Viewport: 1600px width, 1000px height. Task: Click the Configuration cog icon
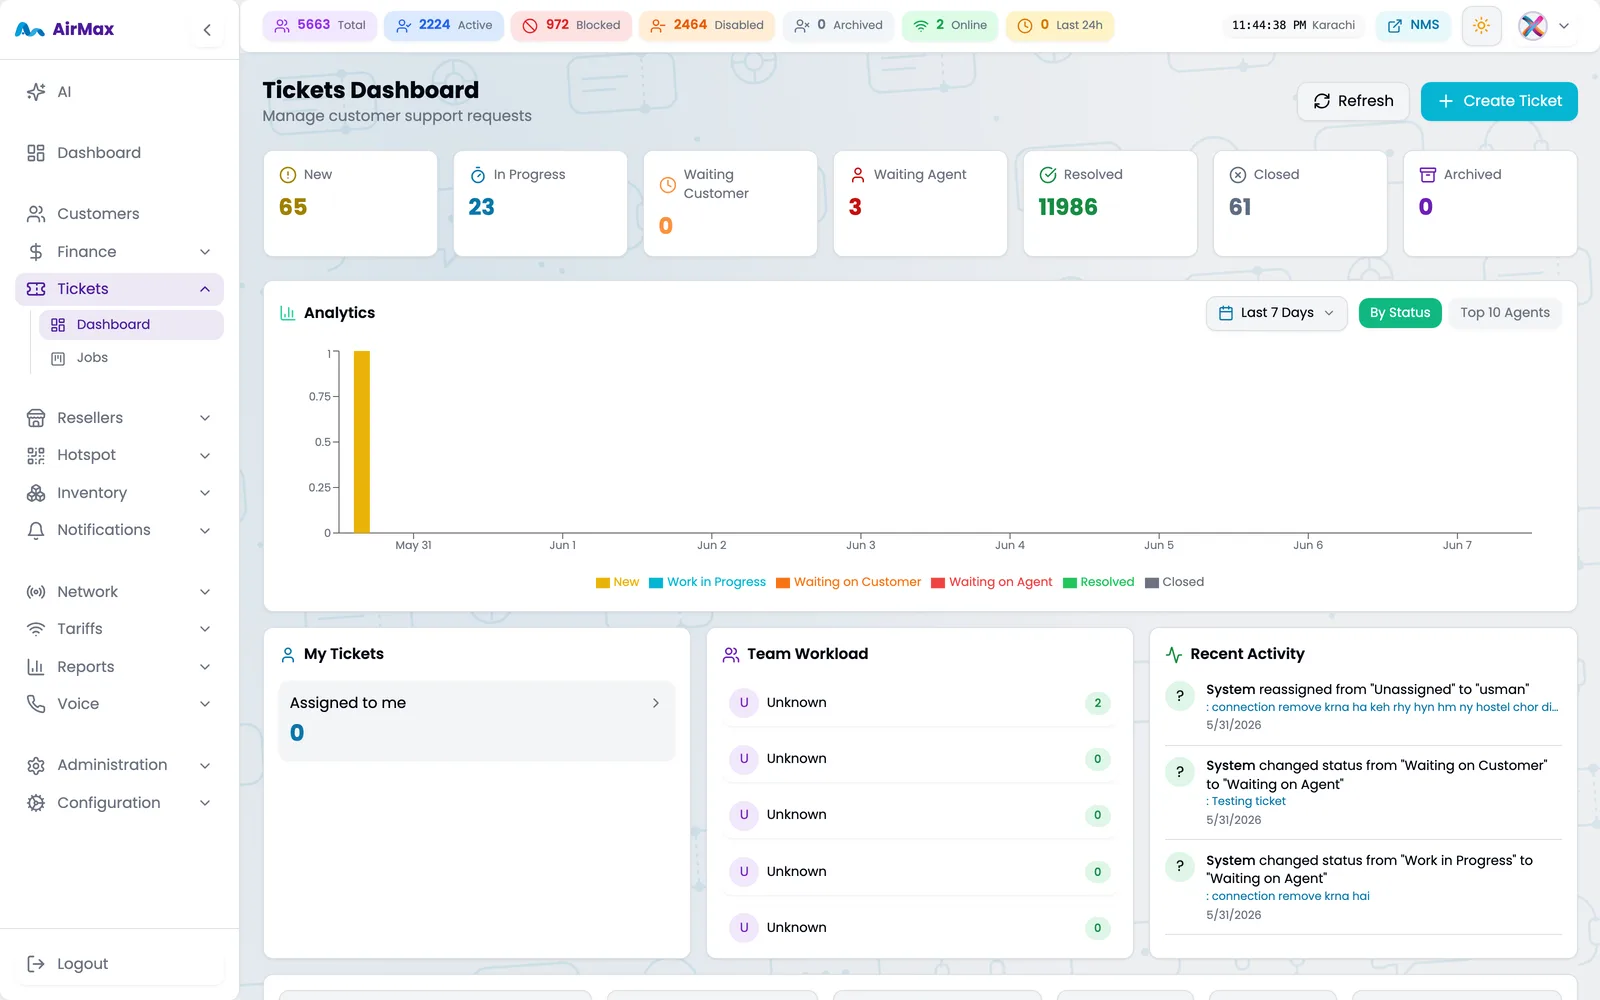coord(36,803)
